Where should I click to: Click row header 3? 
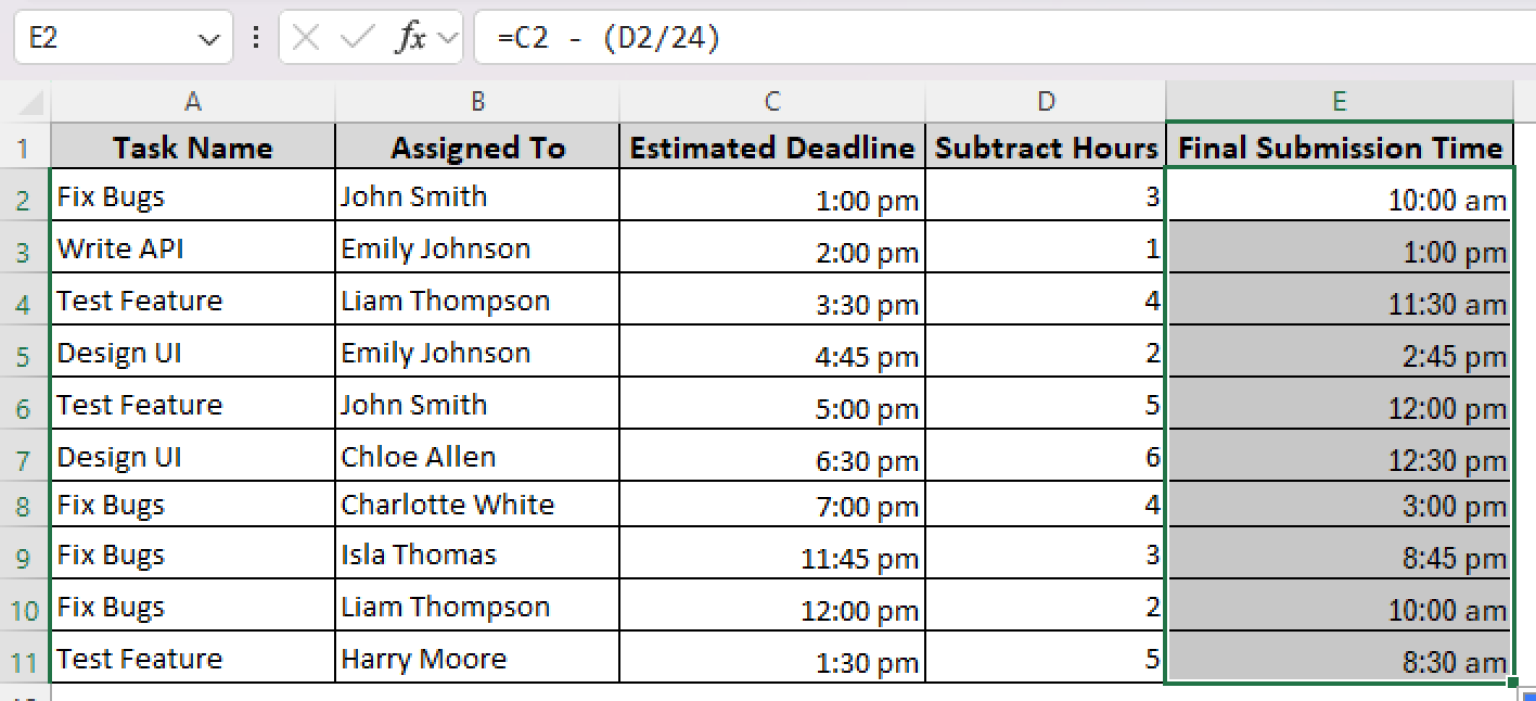pos(24,248)
